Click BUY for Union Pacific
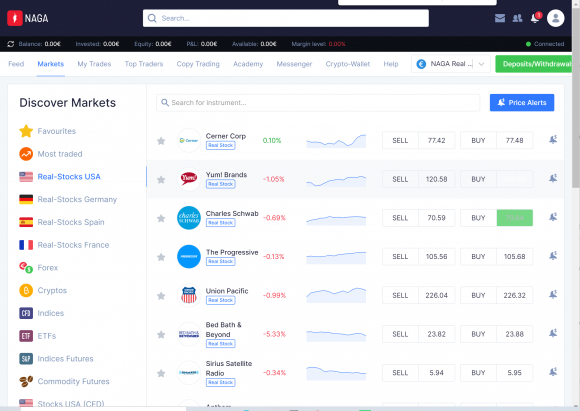 pyautogui.click(x=478, y=296)
